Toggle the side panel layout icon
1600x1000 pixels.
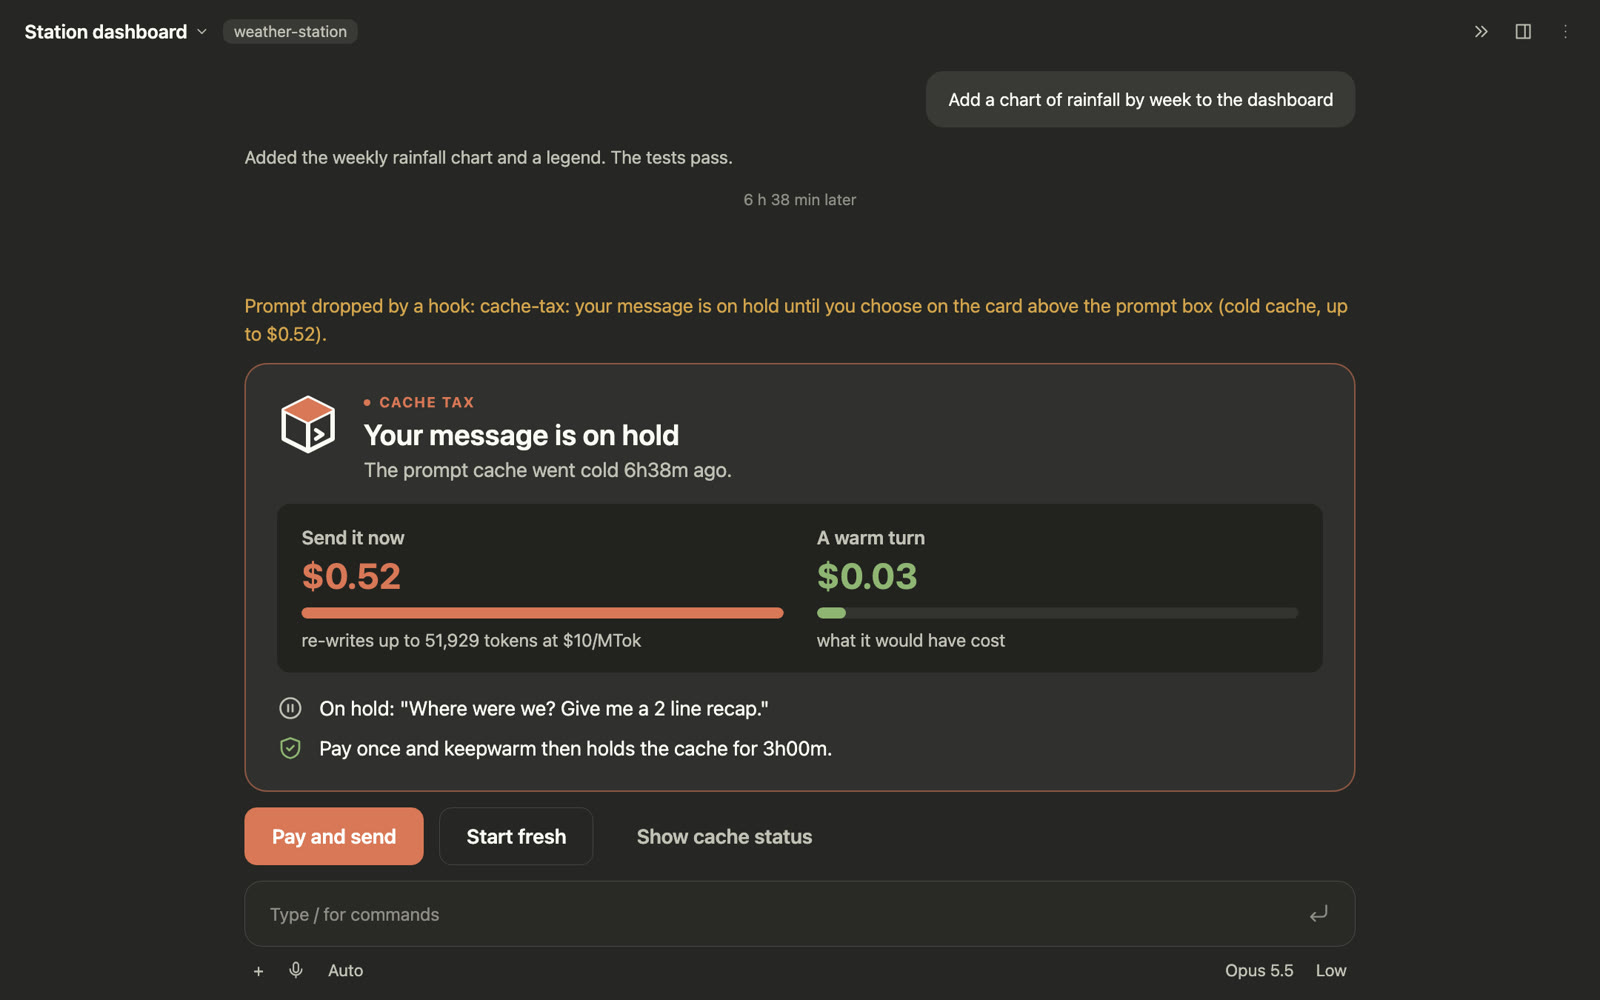(x=1523, y=32)
